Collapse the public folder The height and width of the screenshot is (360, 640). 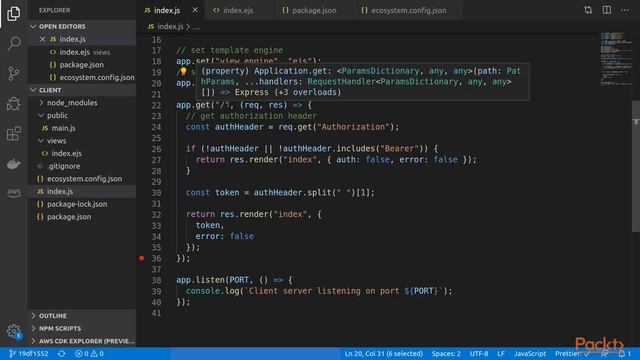click(82, 116)
